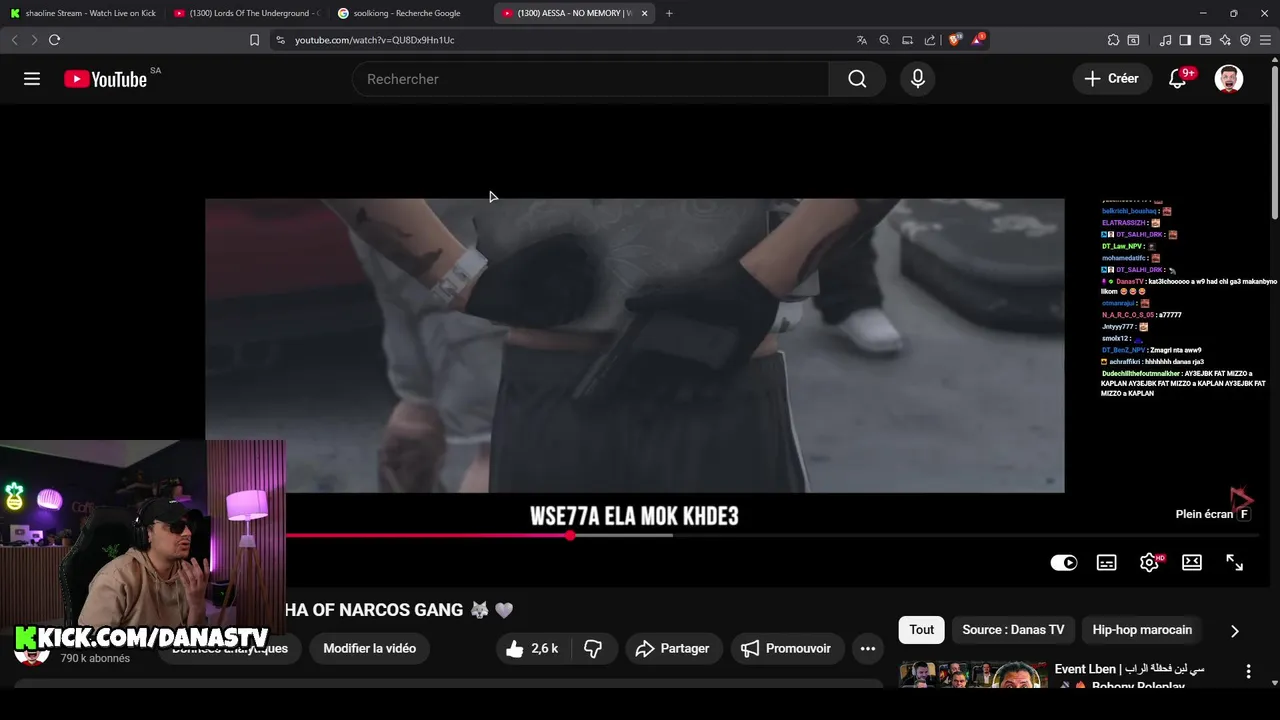This screenshot has width=1280, height=720.
Task: Bookmark this page
Action: point(254,40)
